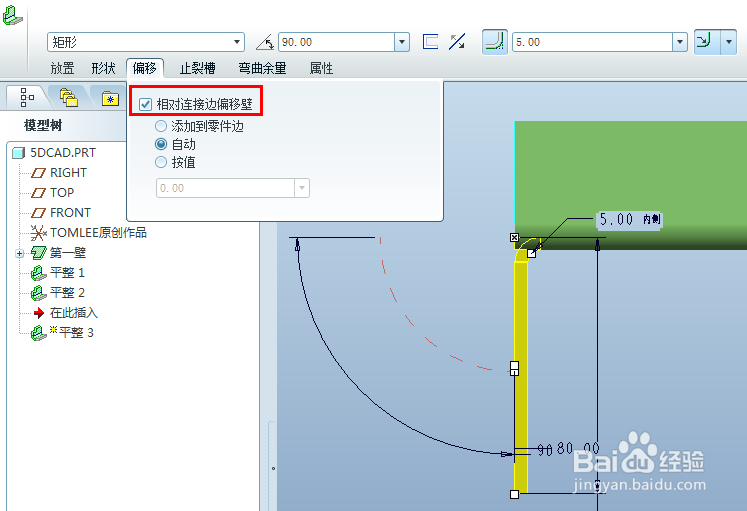Click the bend angle icon beside 90.00

point(264,42)
